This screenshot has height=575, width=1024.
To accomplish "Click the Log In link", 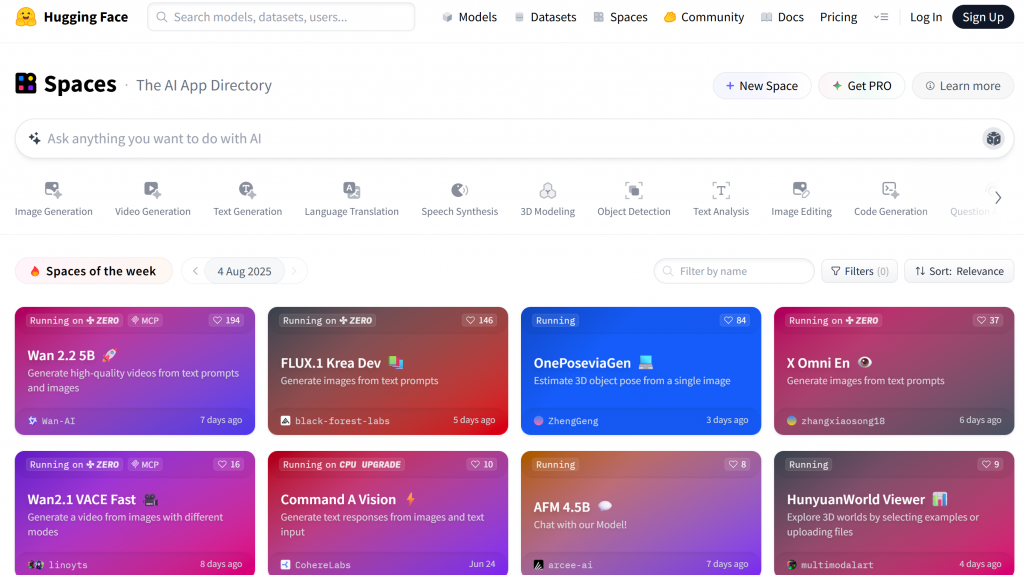I will tap(926, 17).
